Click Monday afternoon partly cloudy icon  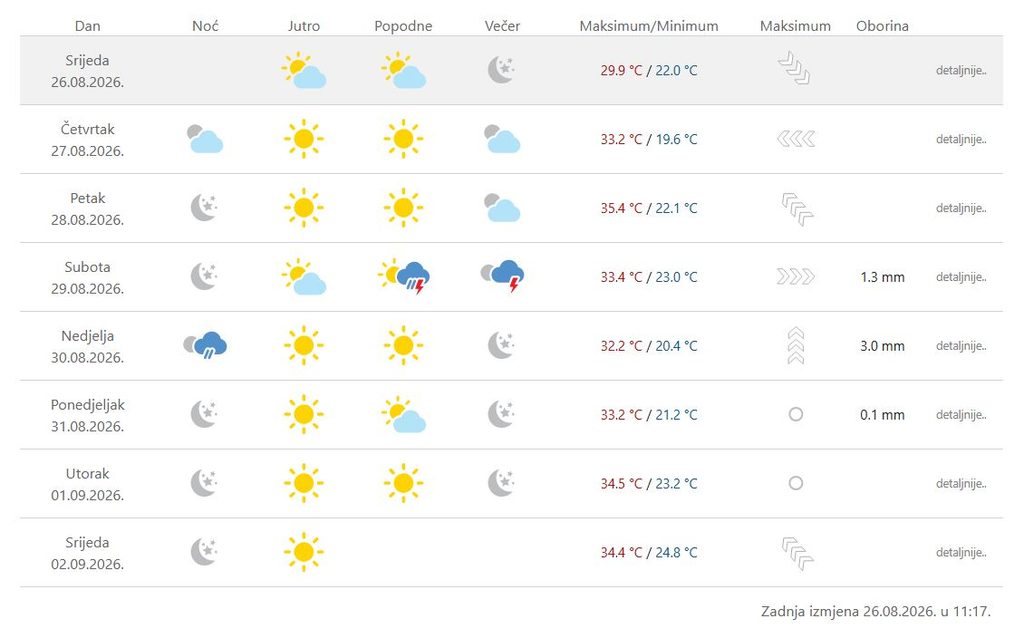(404, 414)
